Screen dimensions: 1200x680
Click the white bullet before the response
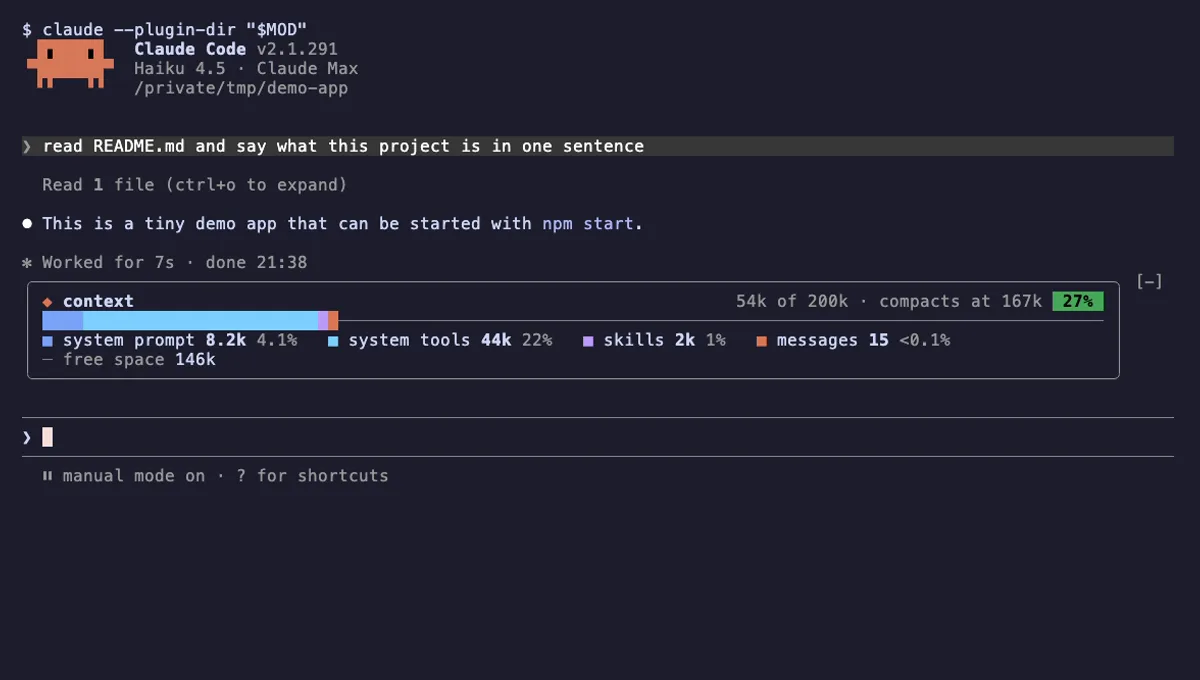(x=27, y=224)
